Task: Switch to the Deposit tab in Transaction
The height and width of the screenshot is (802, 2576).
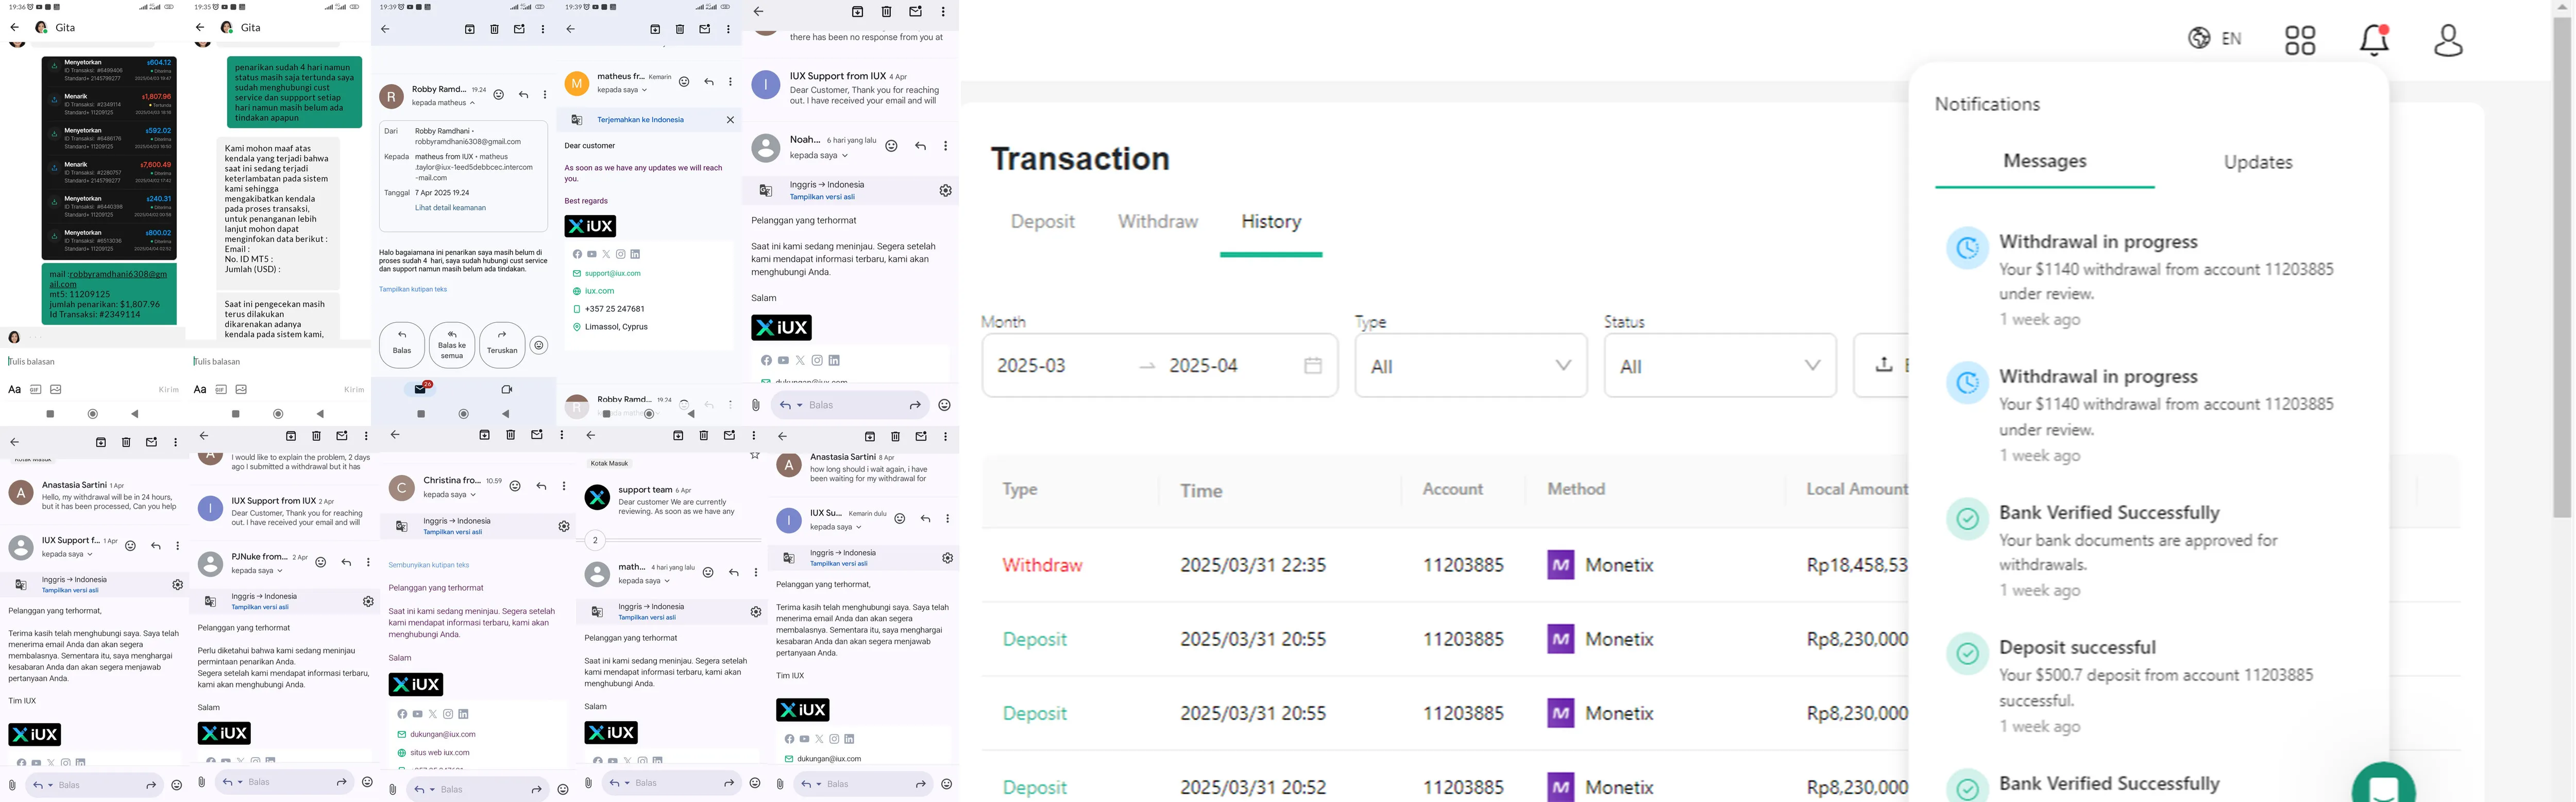Action: point(1043,222)
